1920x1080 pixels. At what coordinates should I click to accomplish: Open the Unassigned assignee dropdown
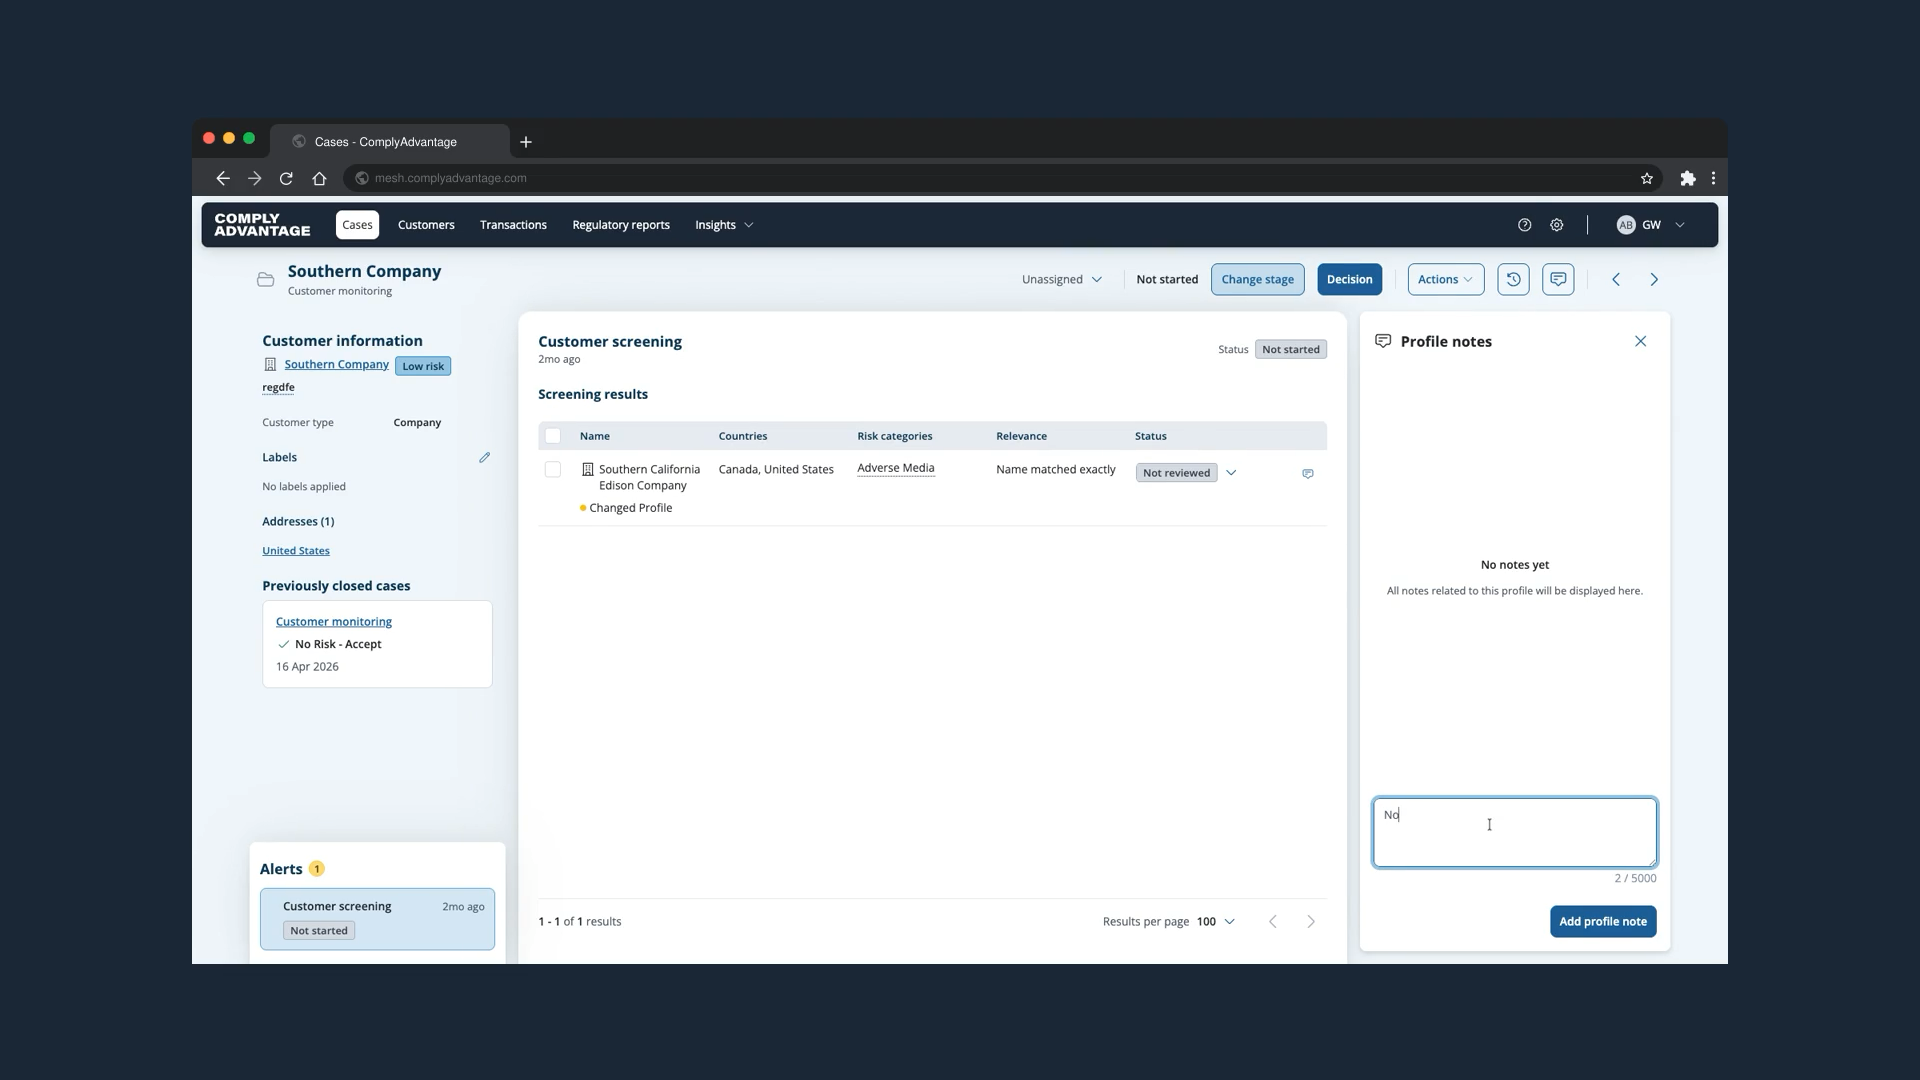(x=1062, y=279)
